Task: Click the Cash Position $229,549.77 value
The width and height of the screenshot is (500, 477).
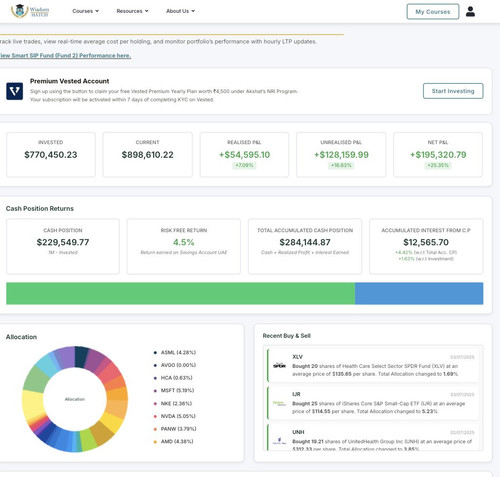Action: (63, 242)
